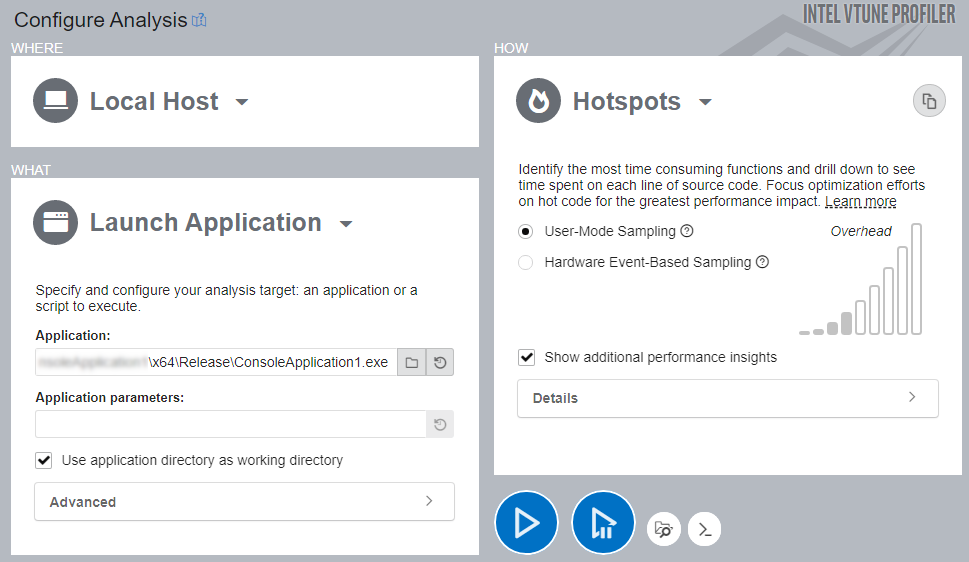
Task: Browse for application using folder icon
Action: (411, 362)
